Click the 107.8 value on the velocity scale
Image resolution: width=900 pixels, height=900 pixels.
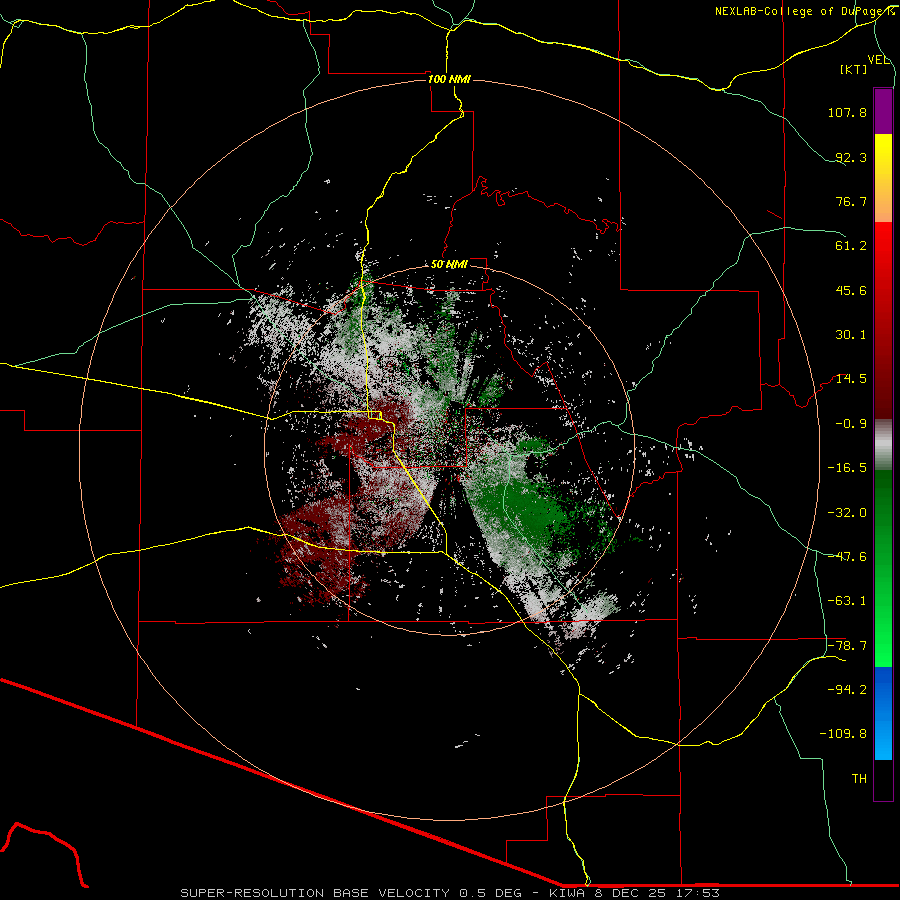(847, 112)
